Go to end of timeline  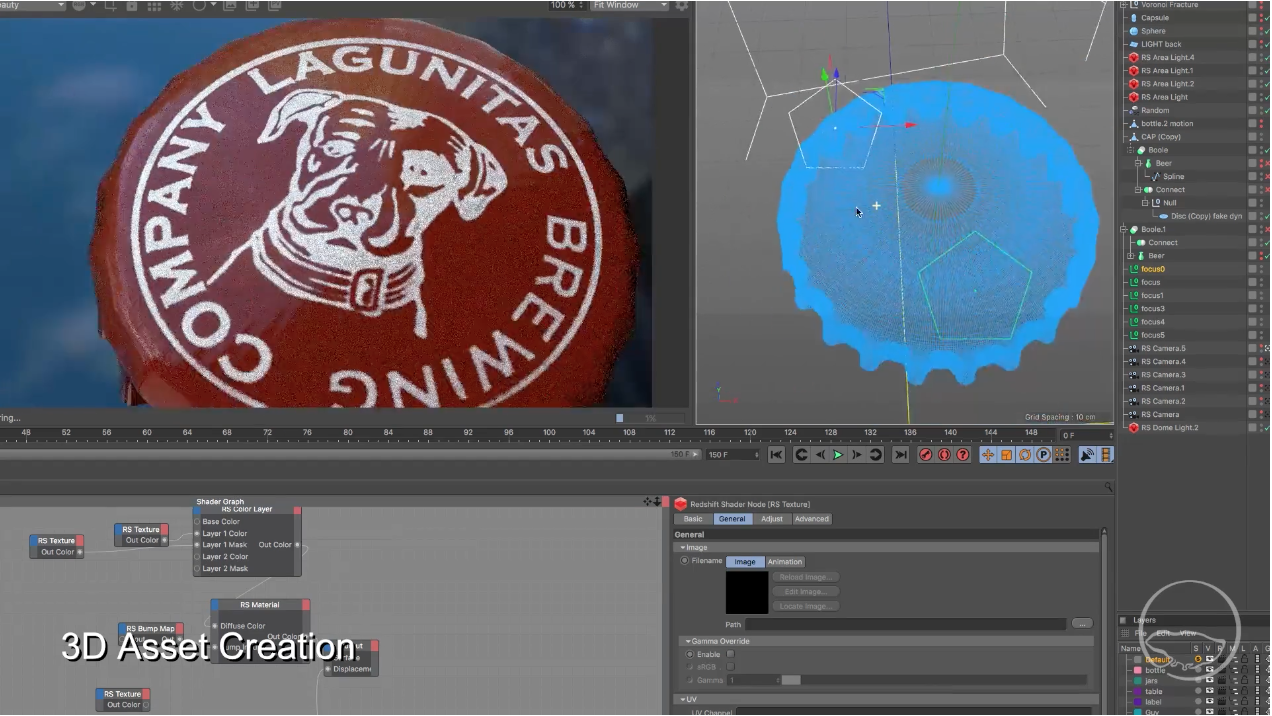[x=900, y=455]
